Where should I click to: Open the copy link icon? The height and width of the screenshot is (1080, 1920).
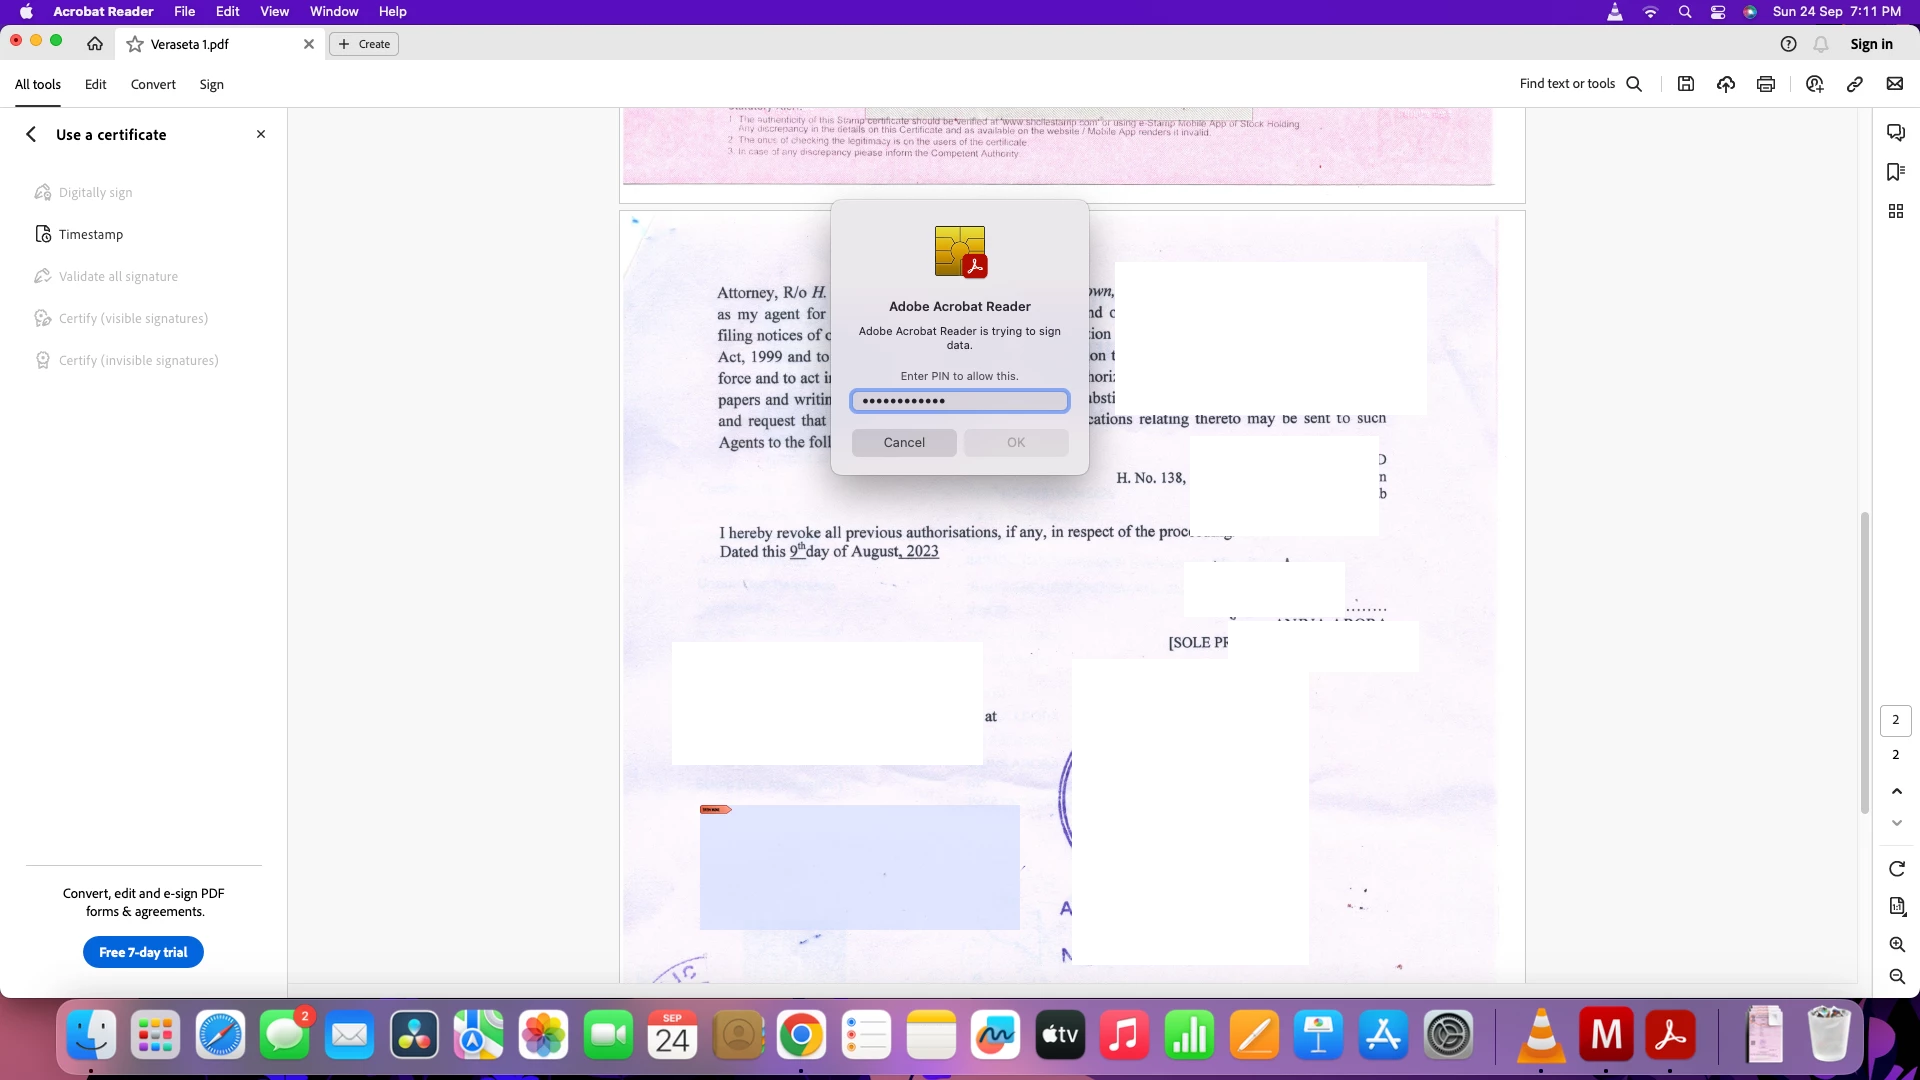point(1855,84)
